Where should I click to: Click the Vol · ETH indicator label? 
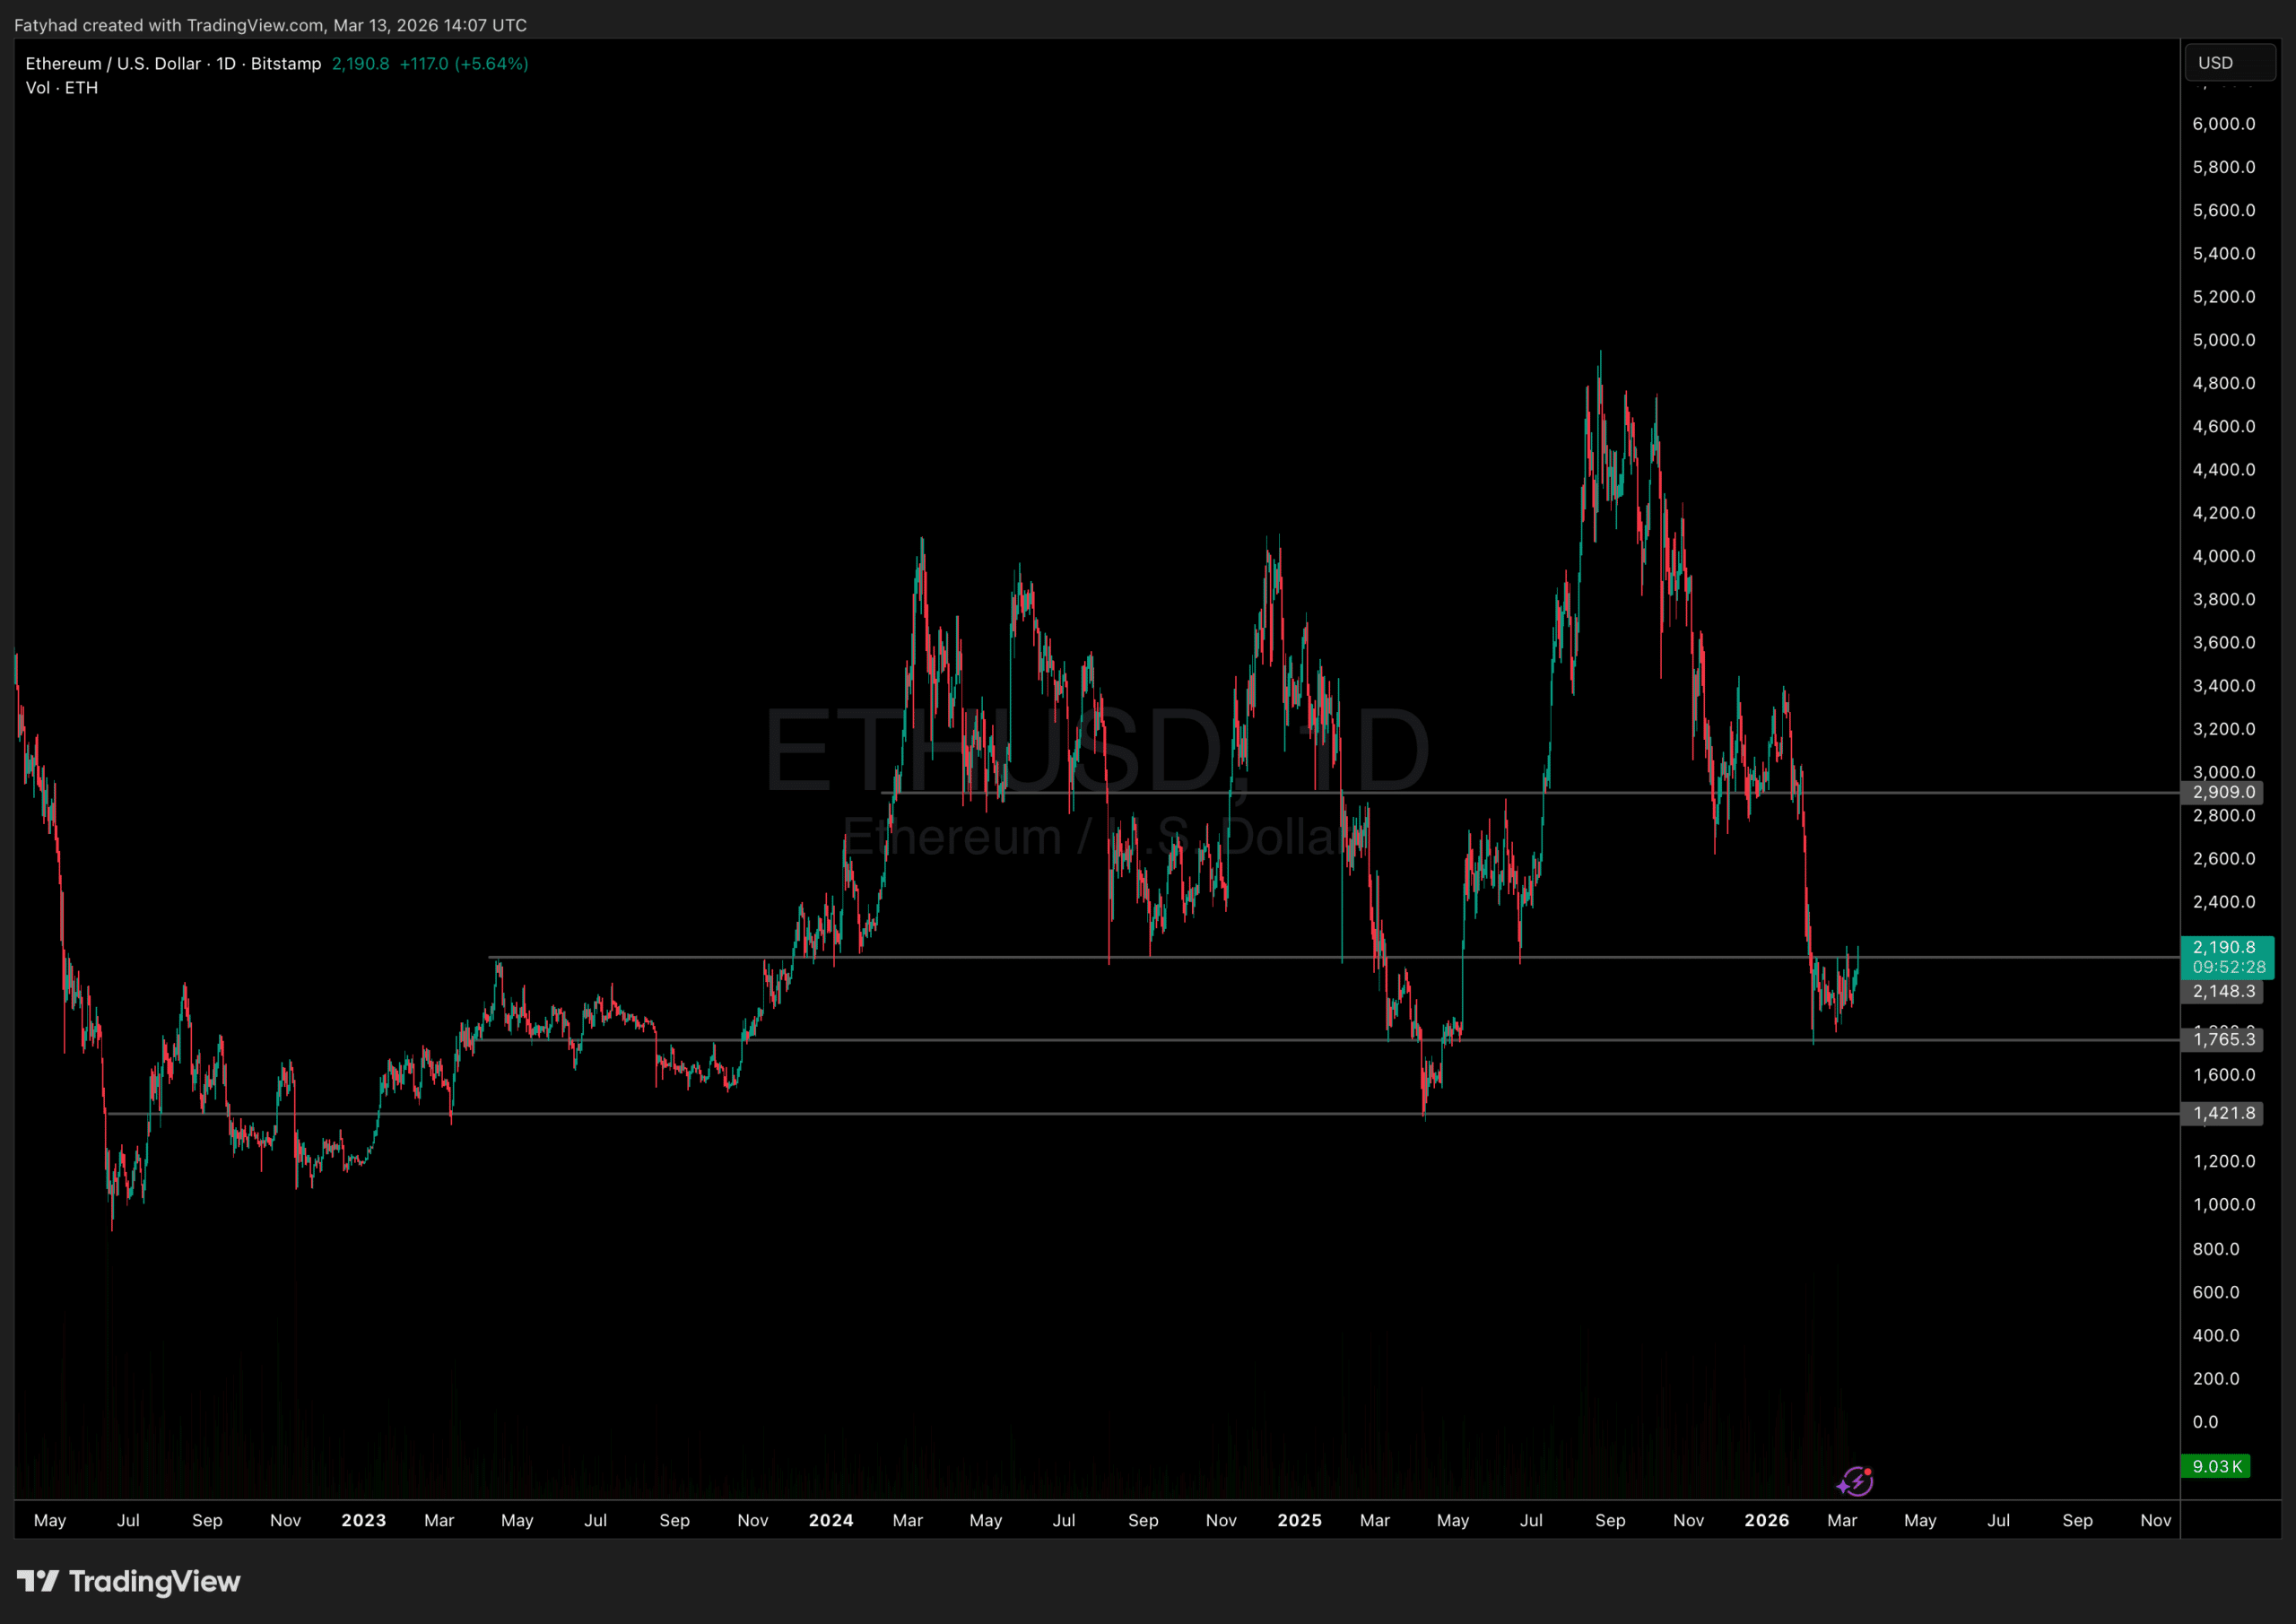tap(62, 88)
